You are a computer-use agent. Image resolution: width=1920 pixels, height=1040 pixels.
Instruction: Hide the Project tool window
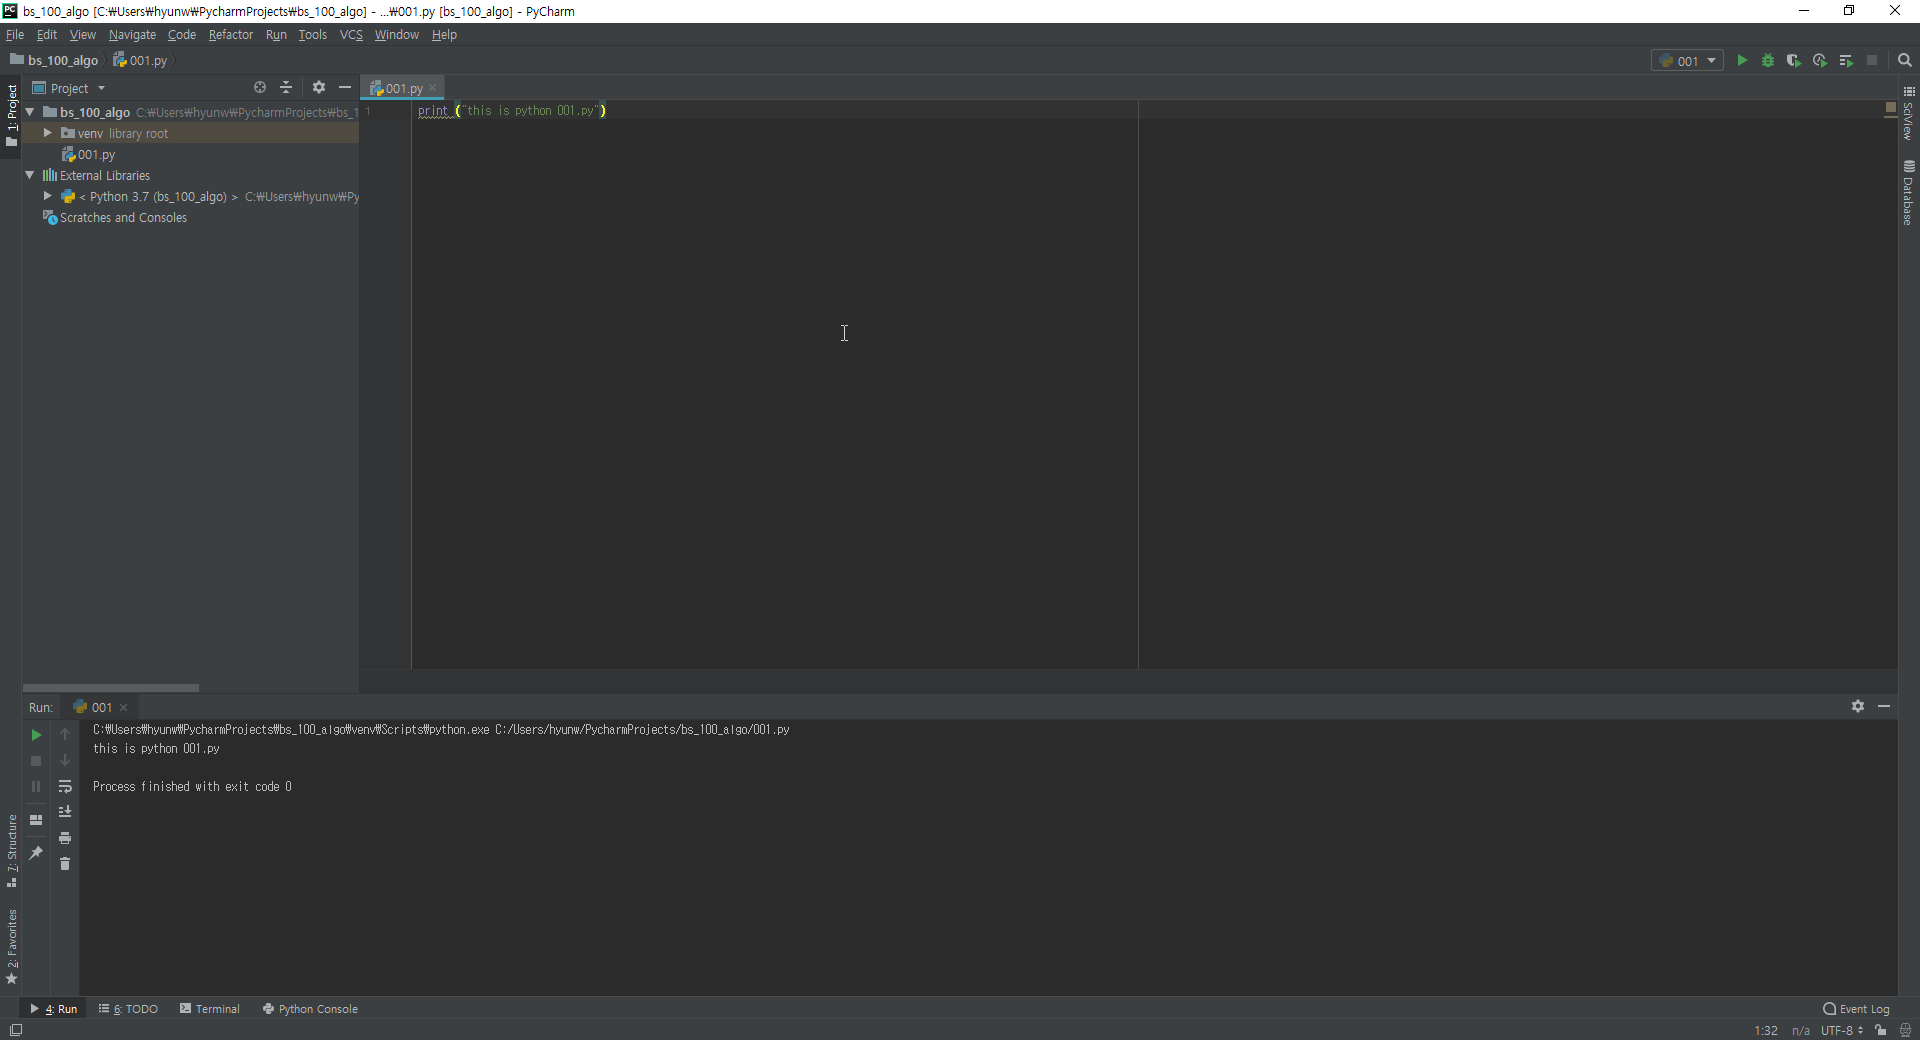[345, 88]
